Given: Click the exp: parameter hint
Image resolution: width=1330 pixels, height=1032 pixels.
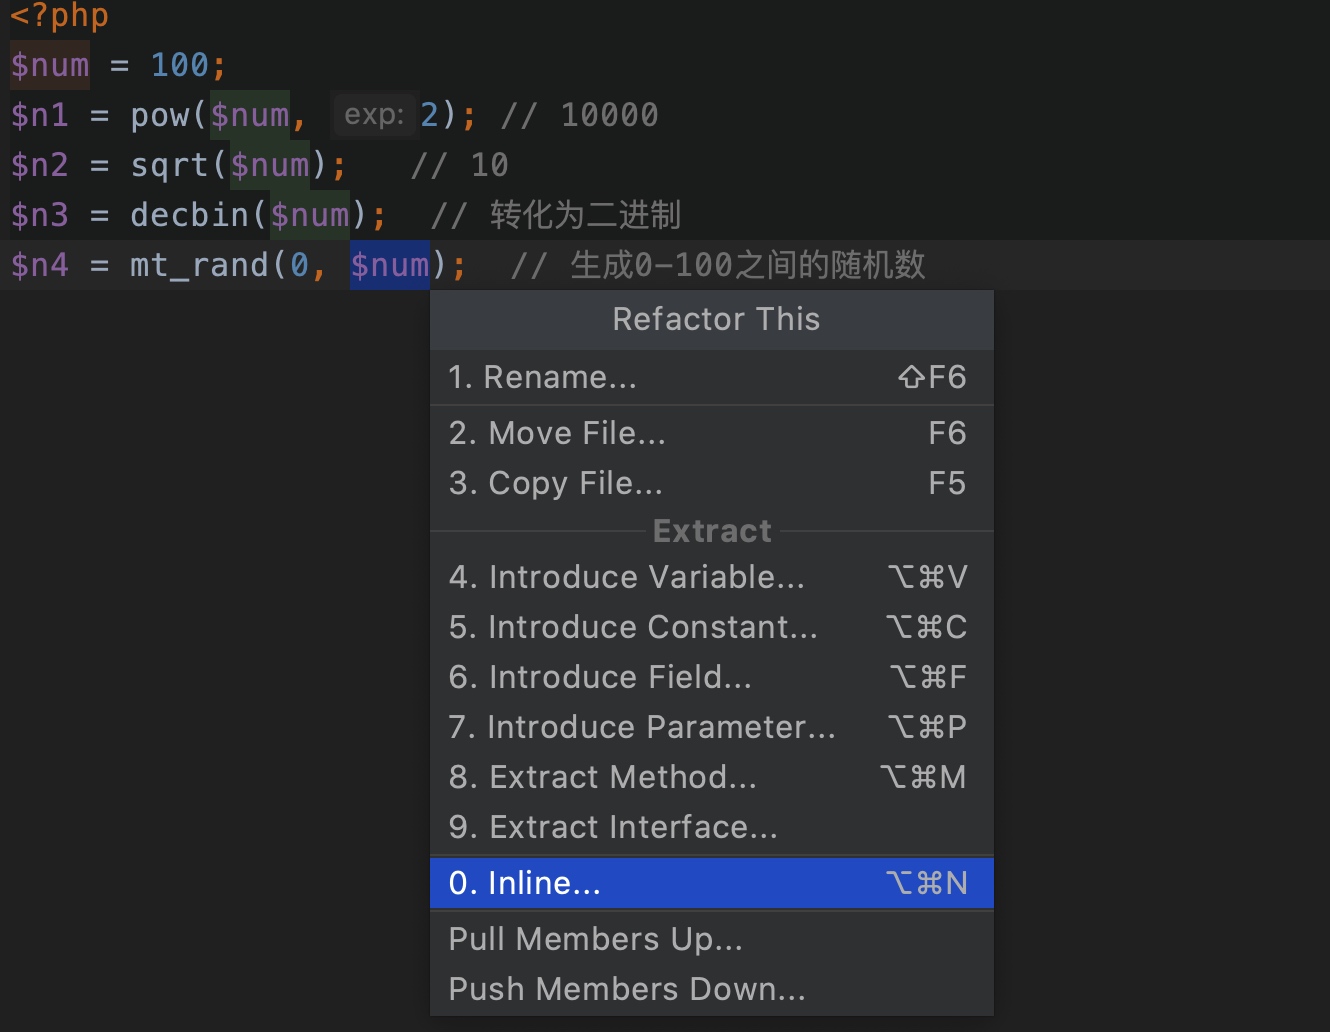Looking at the screenshot, I should click(373, 115).
